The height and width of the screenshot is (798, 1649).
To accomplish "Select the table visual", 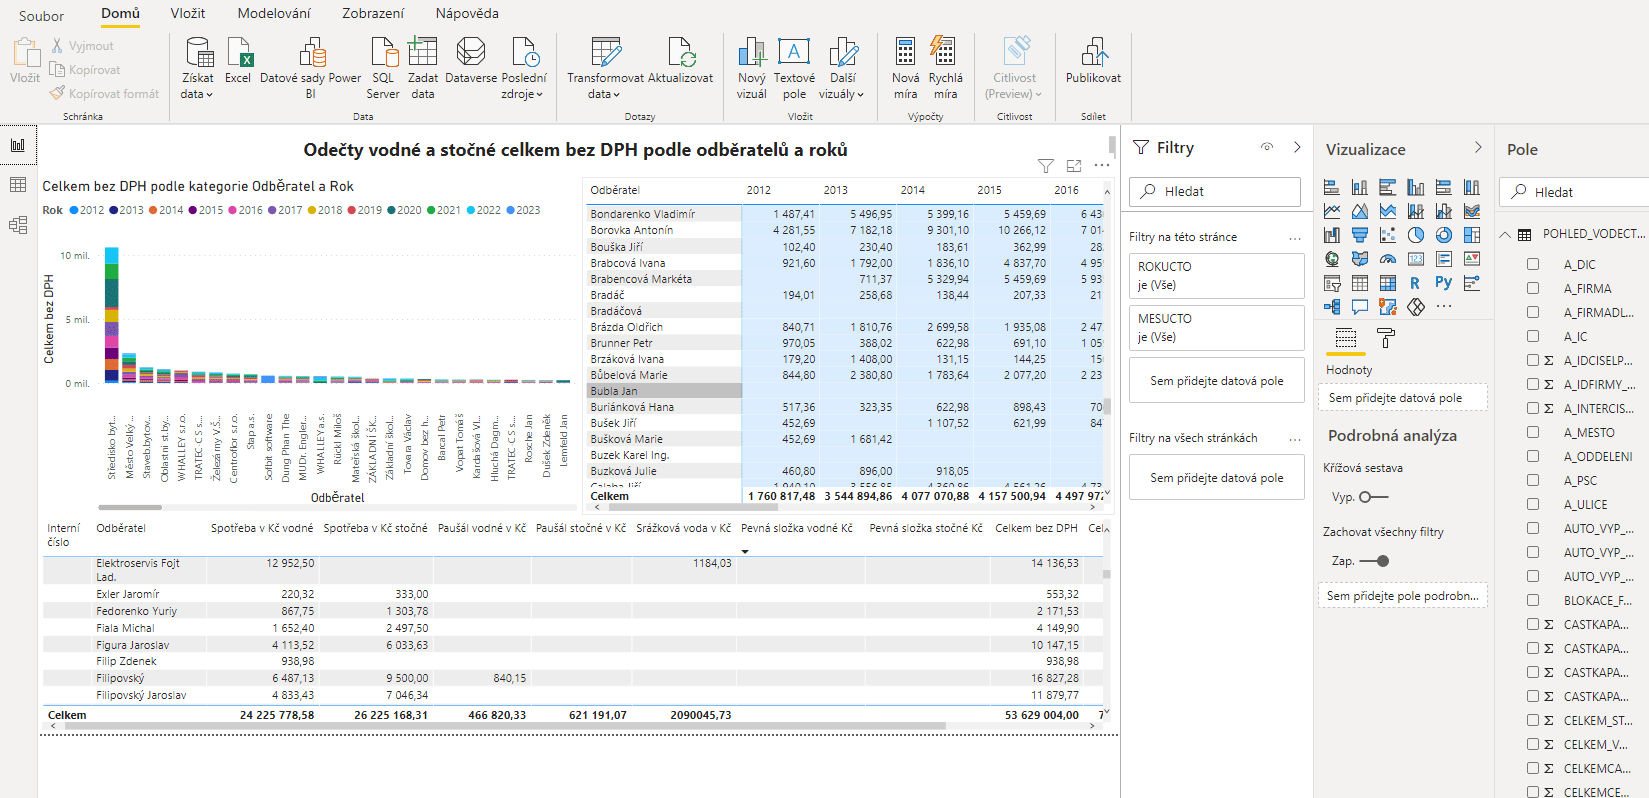I will 1360,283.
